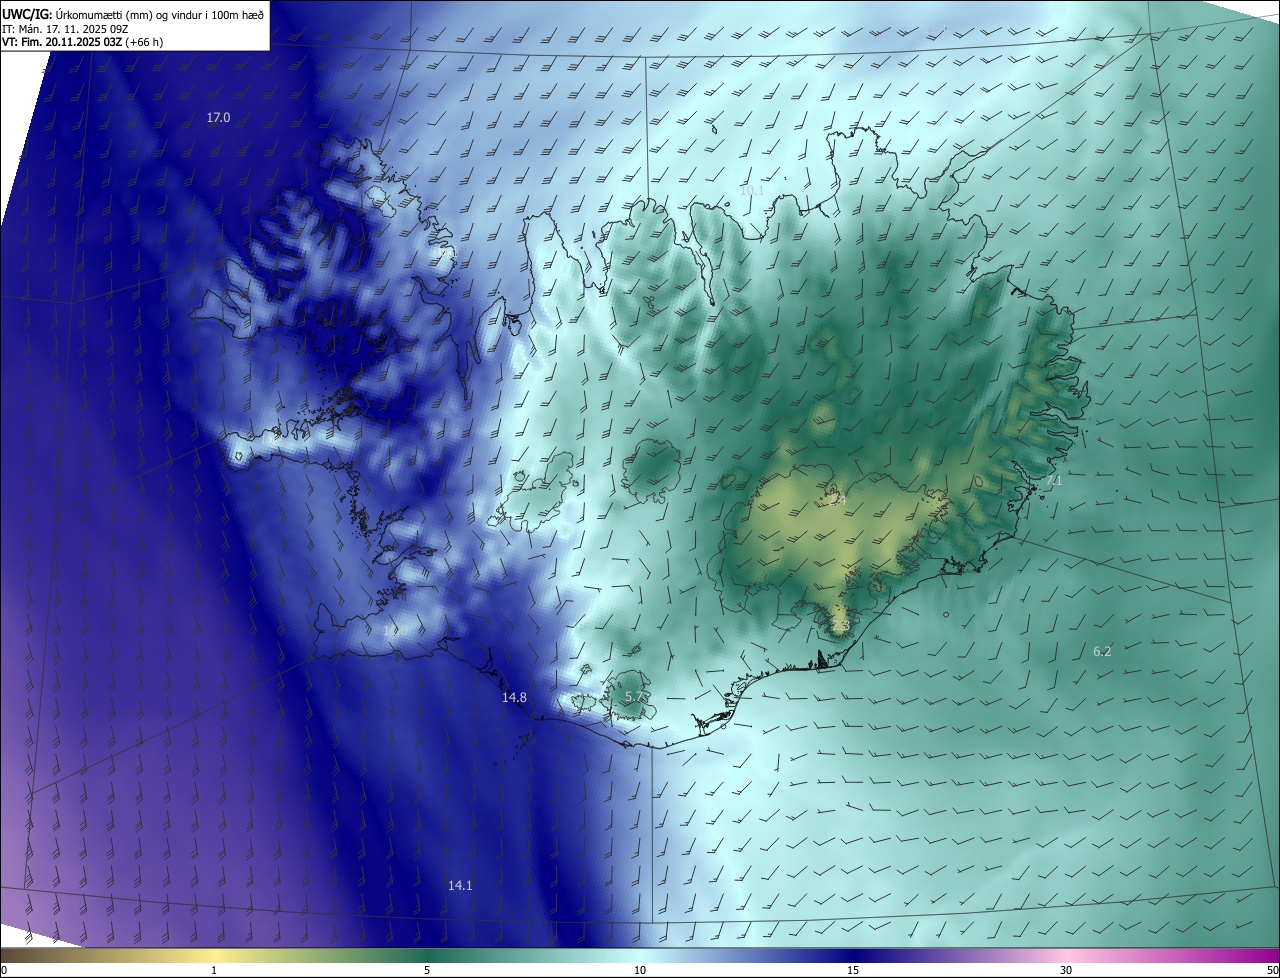Click the 6.2 value label over the sea
1280x978 pixels.
[1102, 651]
